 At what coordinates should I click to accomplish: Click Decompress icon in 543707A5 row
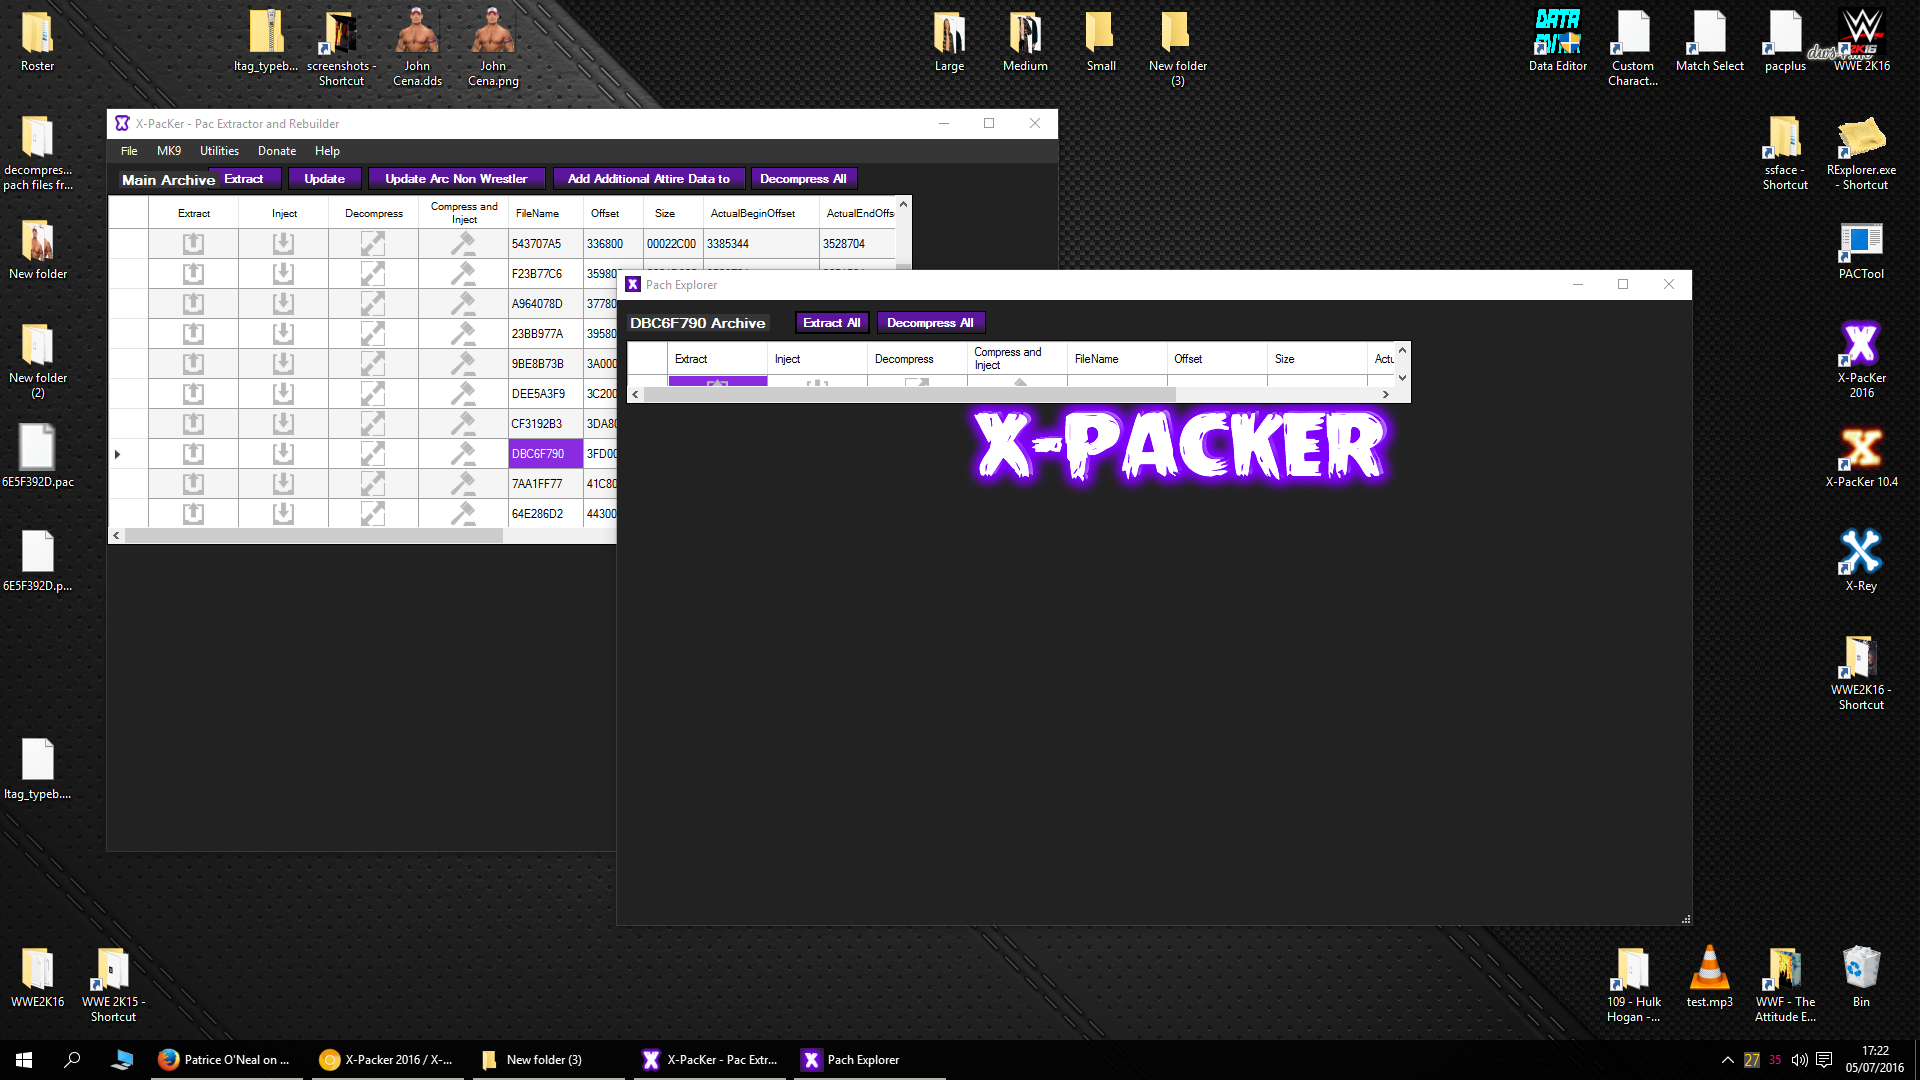pyautogui.click(x=373, y=243)
